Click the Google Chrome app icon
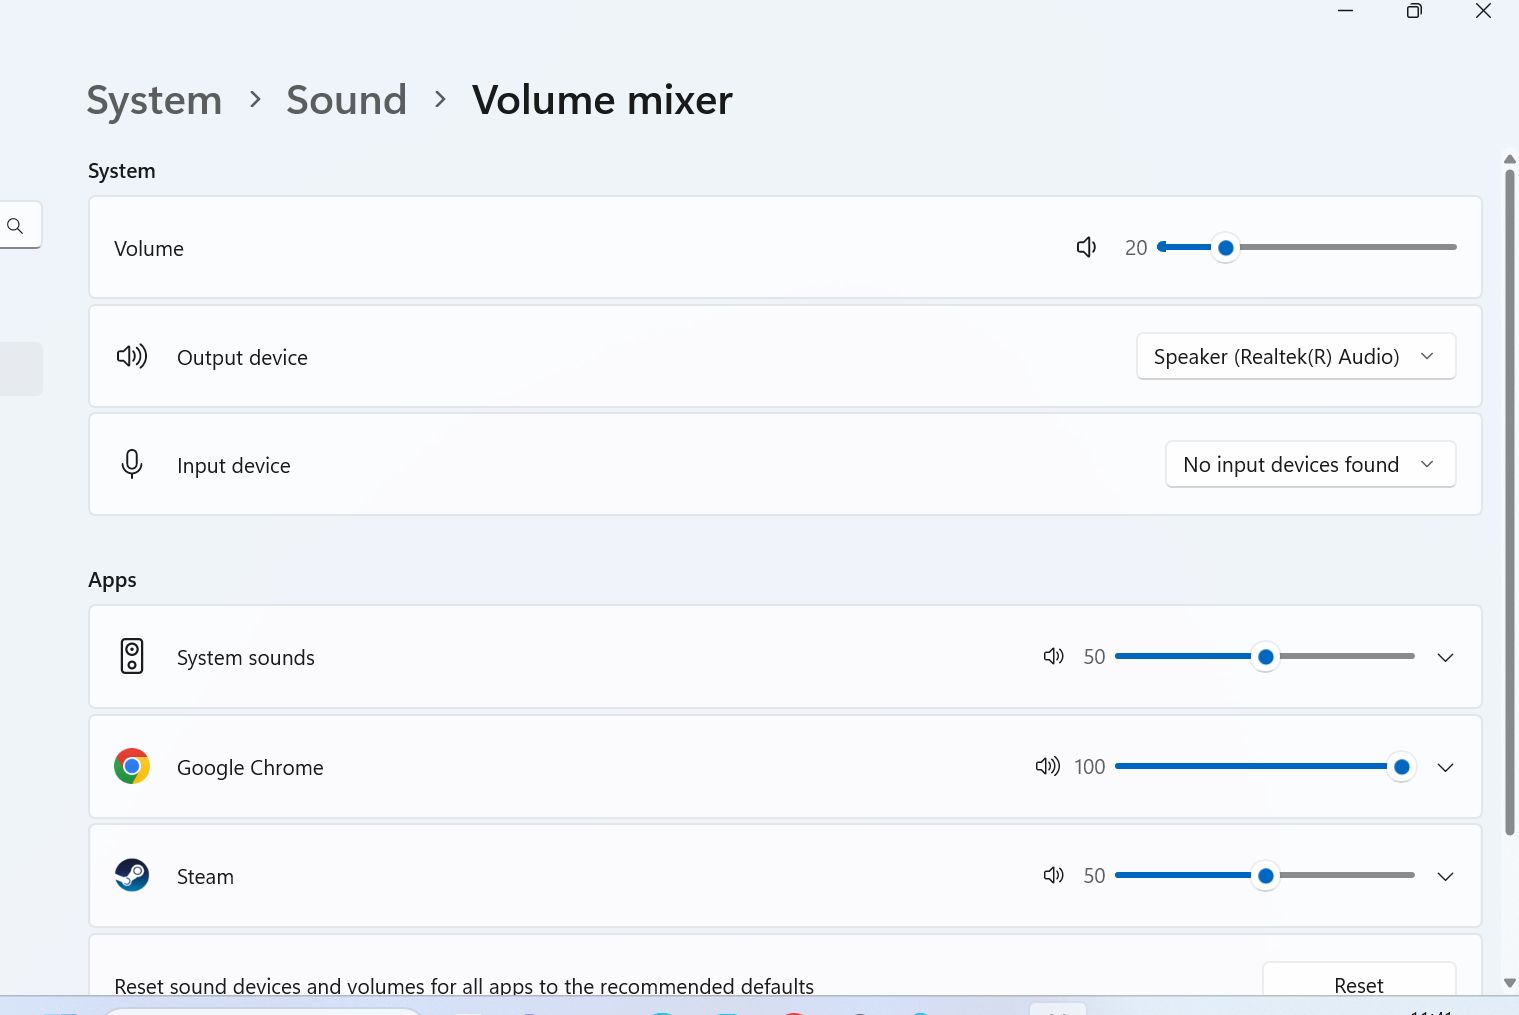Image resolution: width=1519 pixels, height=1015 pixels. coord(132,766)
